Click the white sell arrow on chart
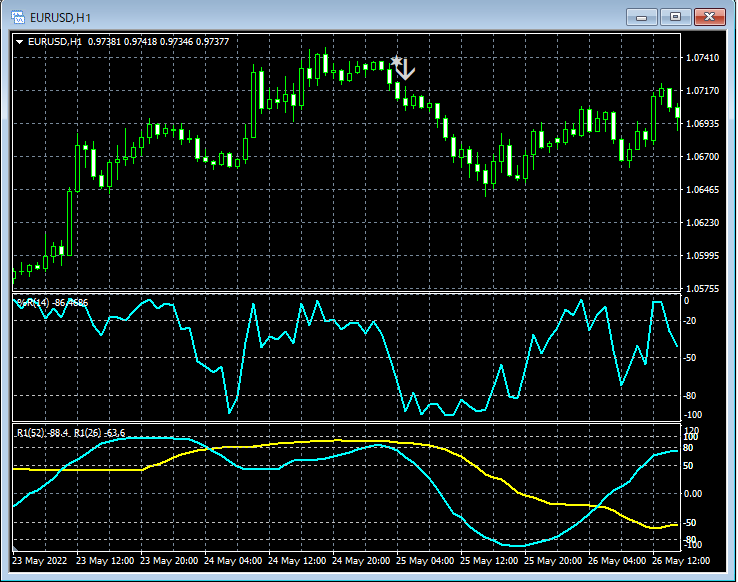The height and width of the screenshot is (582, 738). point(405,71)
